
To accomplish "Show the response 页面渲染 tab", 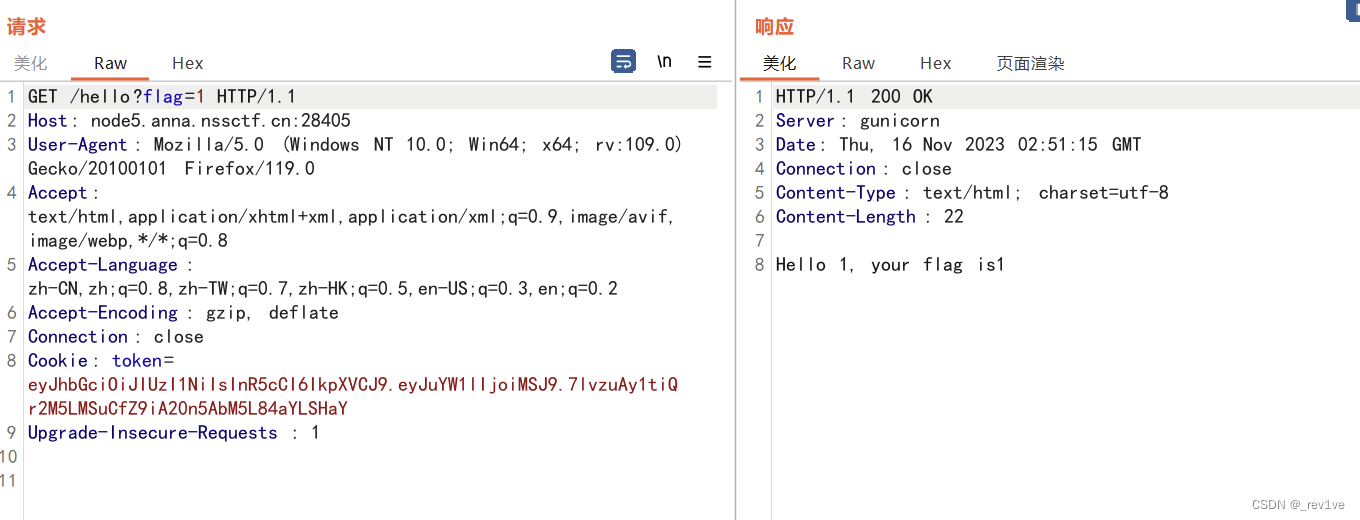I will click(1030, 63).
